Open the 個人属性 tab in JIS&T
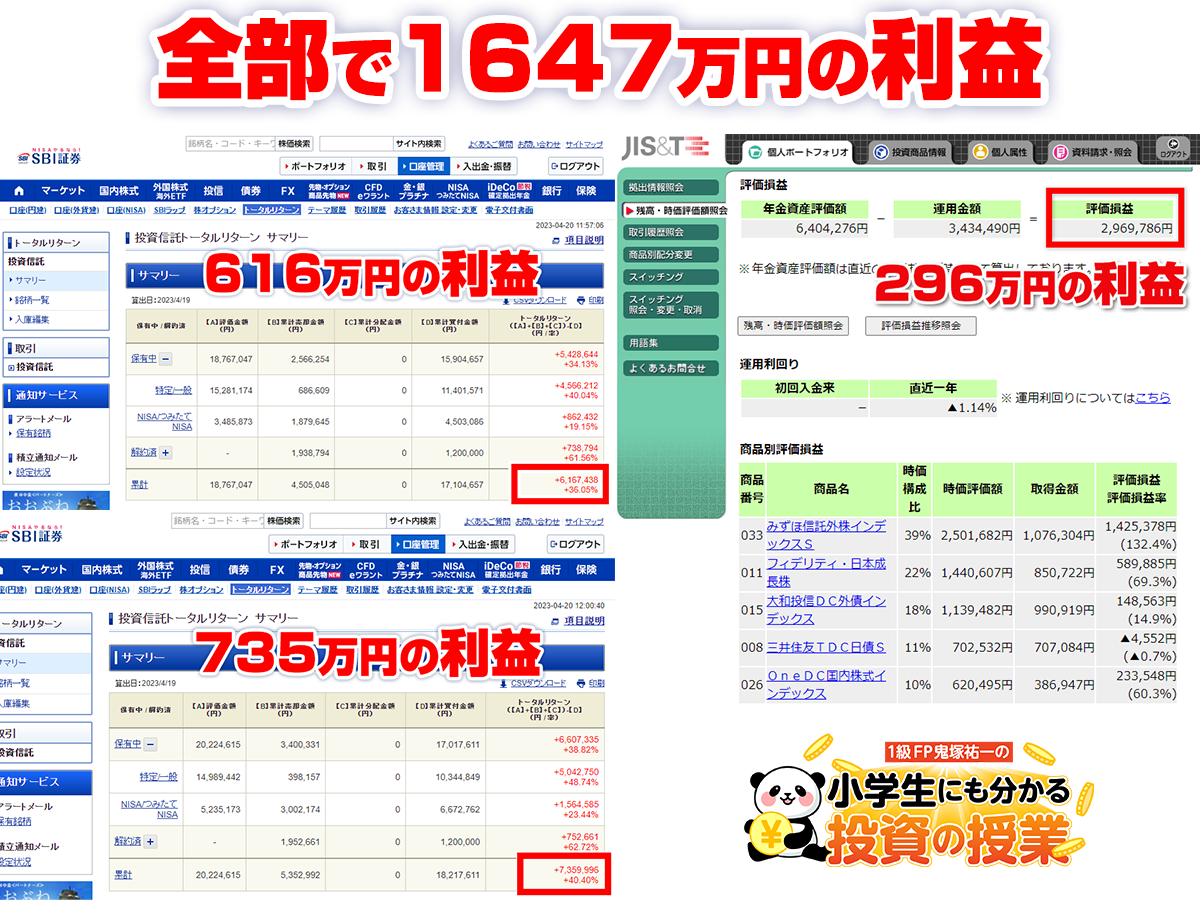 [x=1002, y=152]
